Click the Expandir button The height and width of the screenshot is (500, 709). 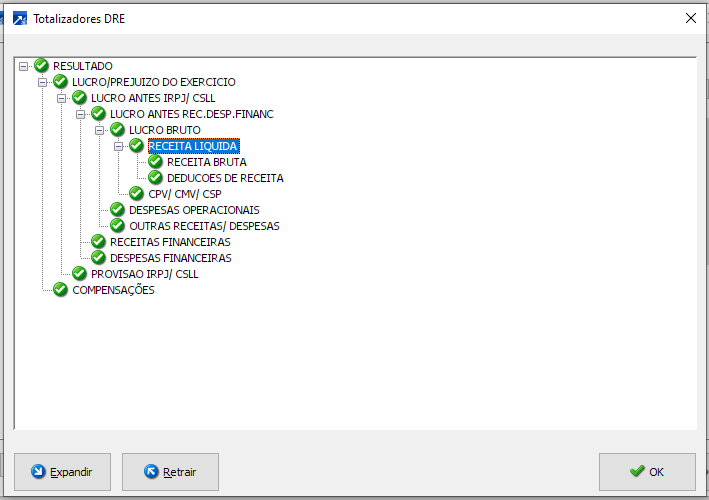62,472
